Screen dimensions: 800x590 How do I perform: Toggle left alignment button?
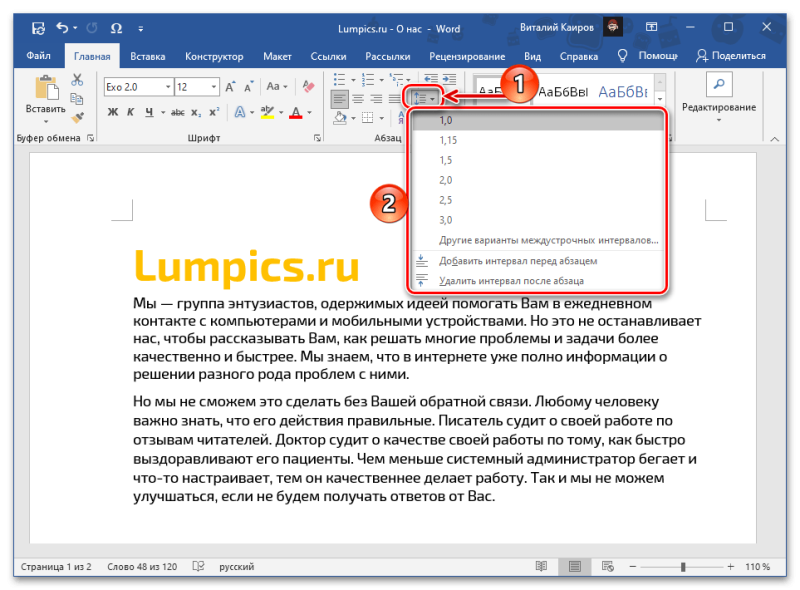[340, 99]
